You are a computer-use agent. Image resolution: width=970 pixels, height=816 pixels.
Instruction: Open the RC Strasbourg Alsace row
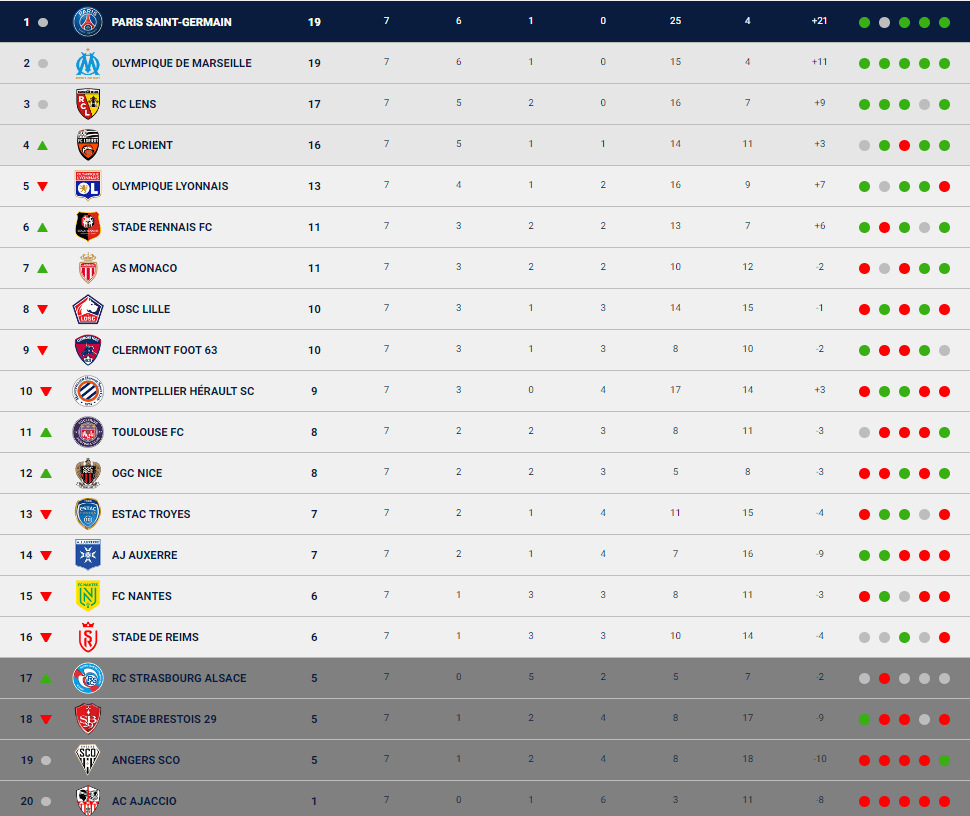485,678
